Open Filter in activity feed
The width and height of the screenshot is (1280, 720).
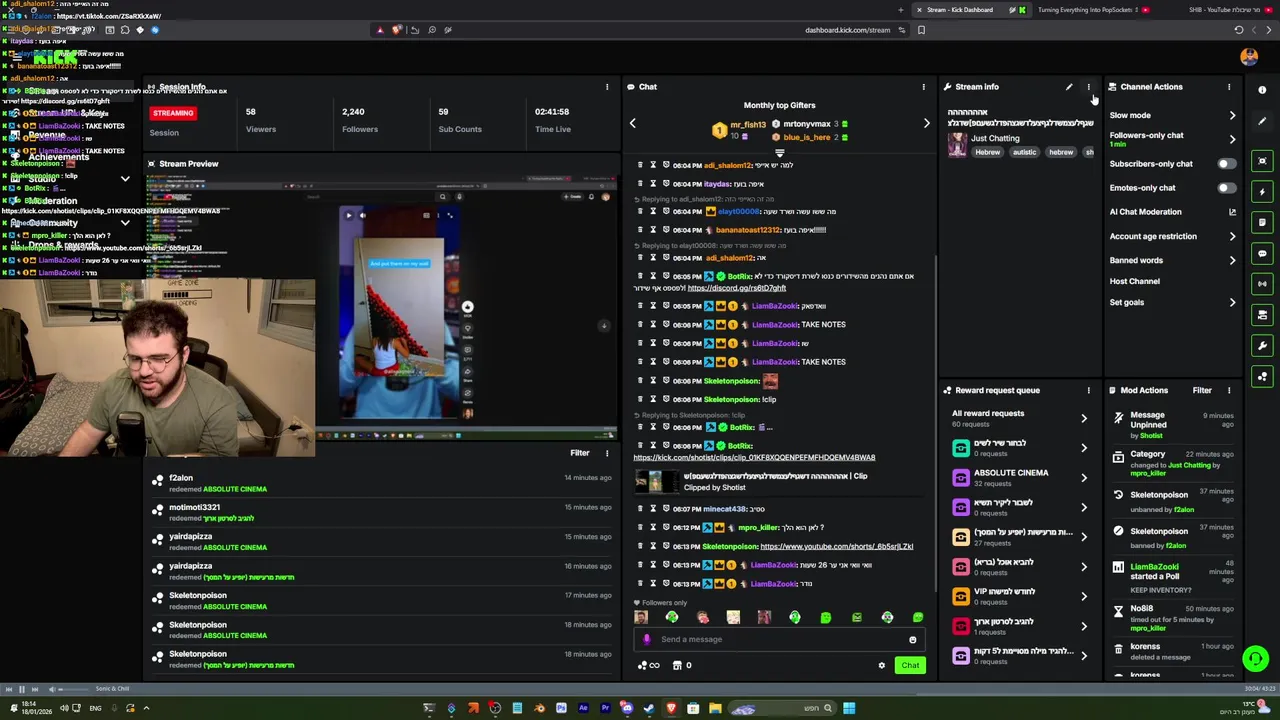(579, 453)
